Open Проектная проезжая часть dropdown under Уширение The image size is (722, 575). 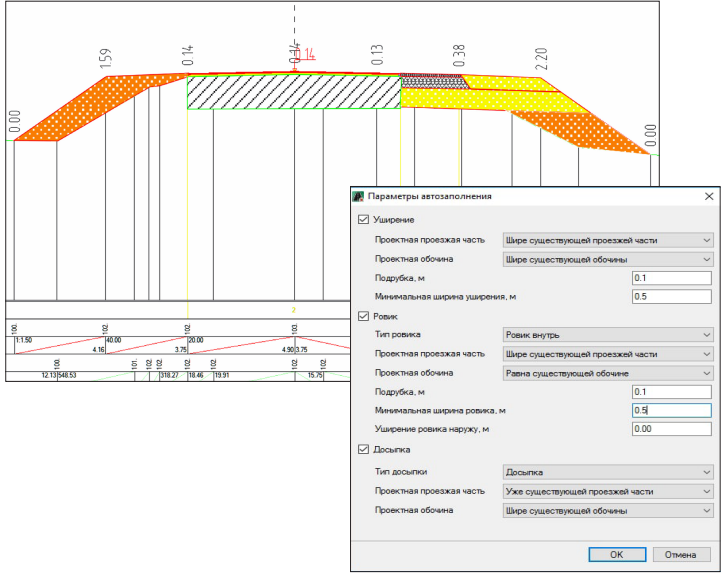[608, 240]
